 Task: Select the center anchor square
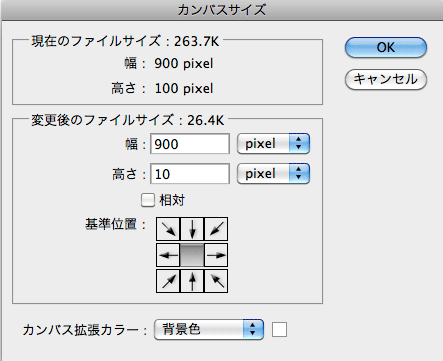click(x=192, y=255)
